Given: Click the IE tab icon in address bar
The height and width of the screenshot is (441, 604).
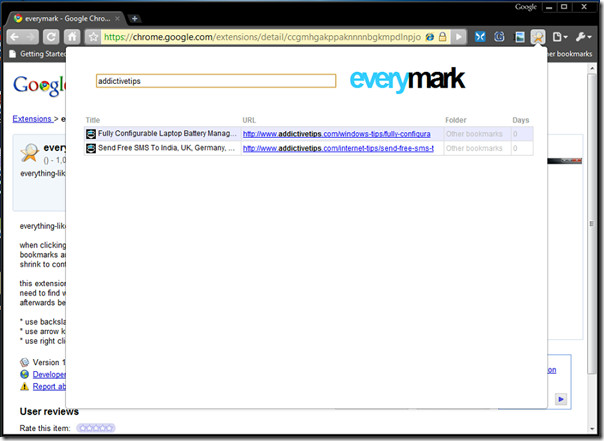Looking at the screenshot, I should (430, 37).
